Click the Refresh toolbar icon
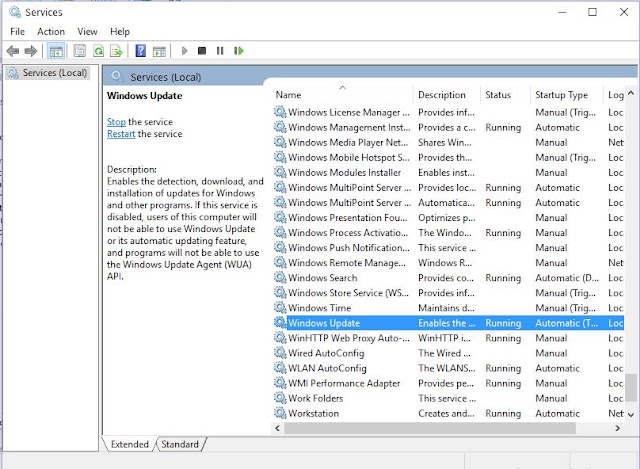The width and height of the screenshot is (640, 469). point(98,51)
